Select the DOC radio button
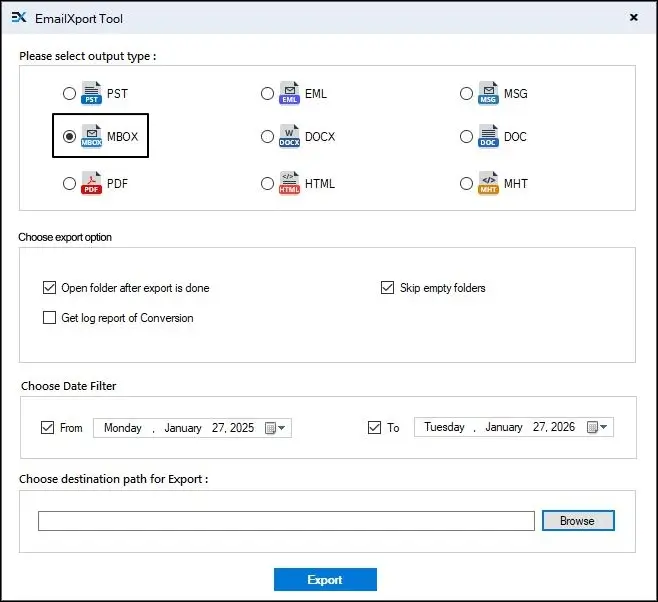 [466, 136]
